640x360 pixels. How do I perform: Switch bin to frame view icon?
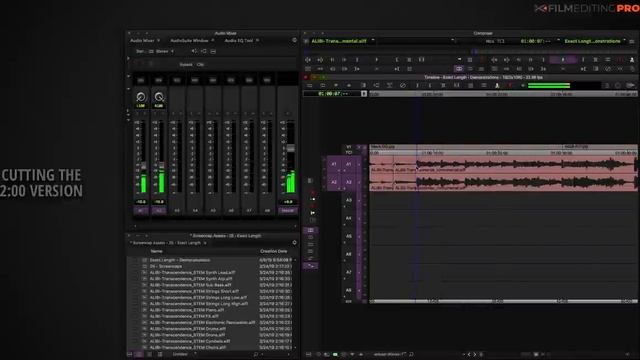coord(149,354)
